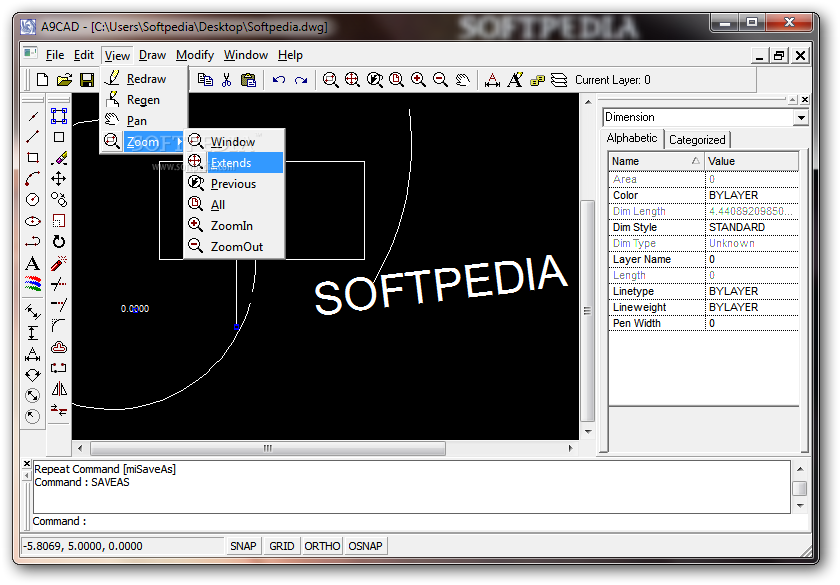Toggle SNAP mode in status bar
Image resolution: width=840 pixels, height=585 pixels.
click(x=243, y=546)
